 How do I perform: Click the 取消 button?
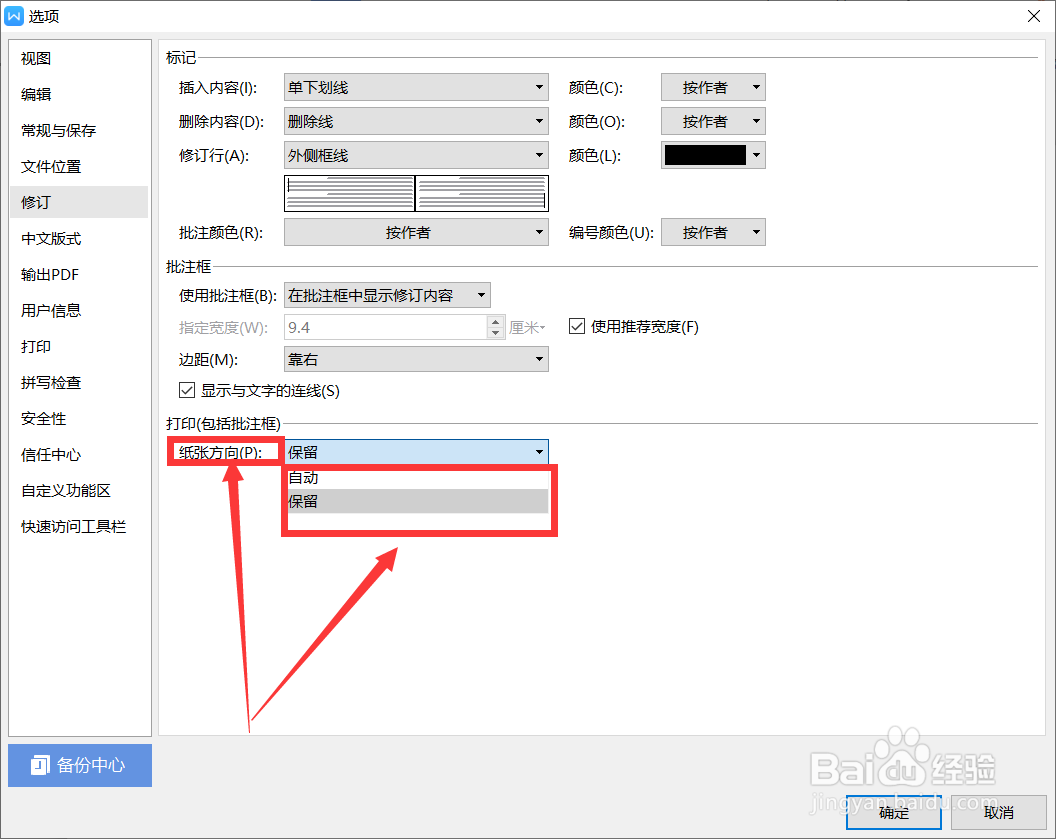pos(999,813)
